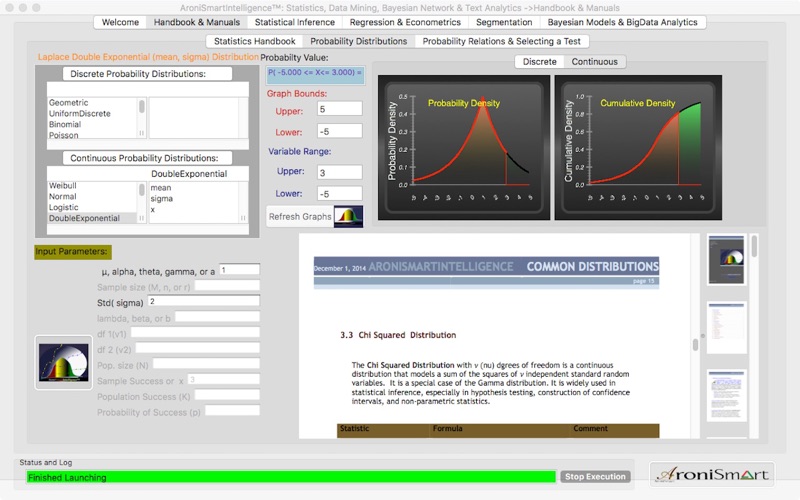
Task: Open the third handbook page thumbnail
Action: pyautogui.click(x=727, y=395)
